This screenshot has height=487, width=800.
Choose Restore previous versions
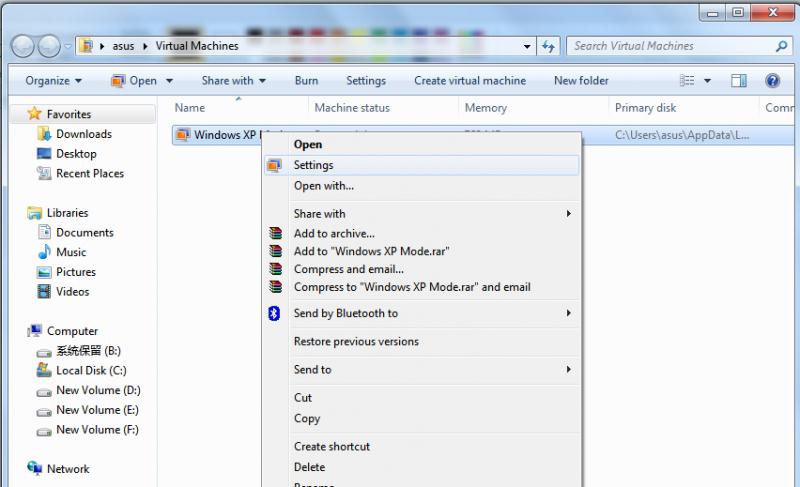(421, 342)
